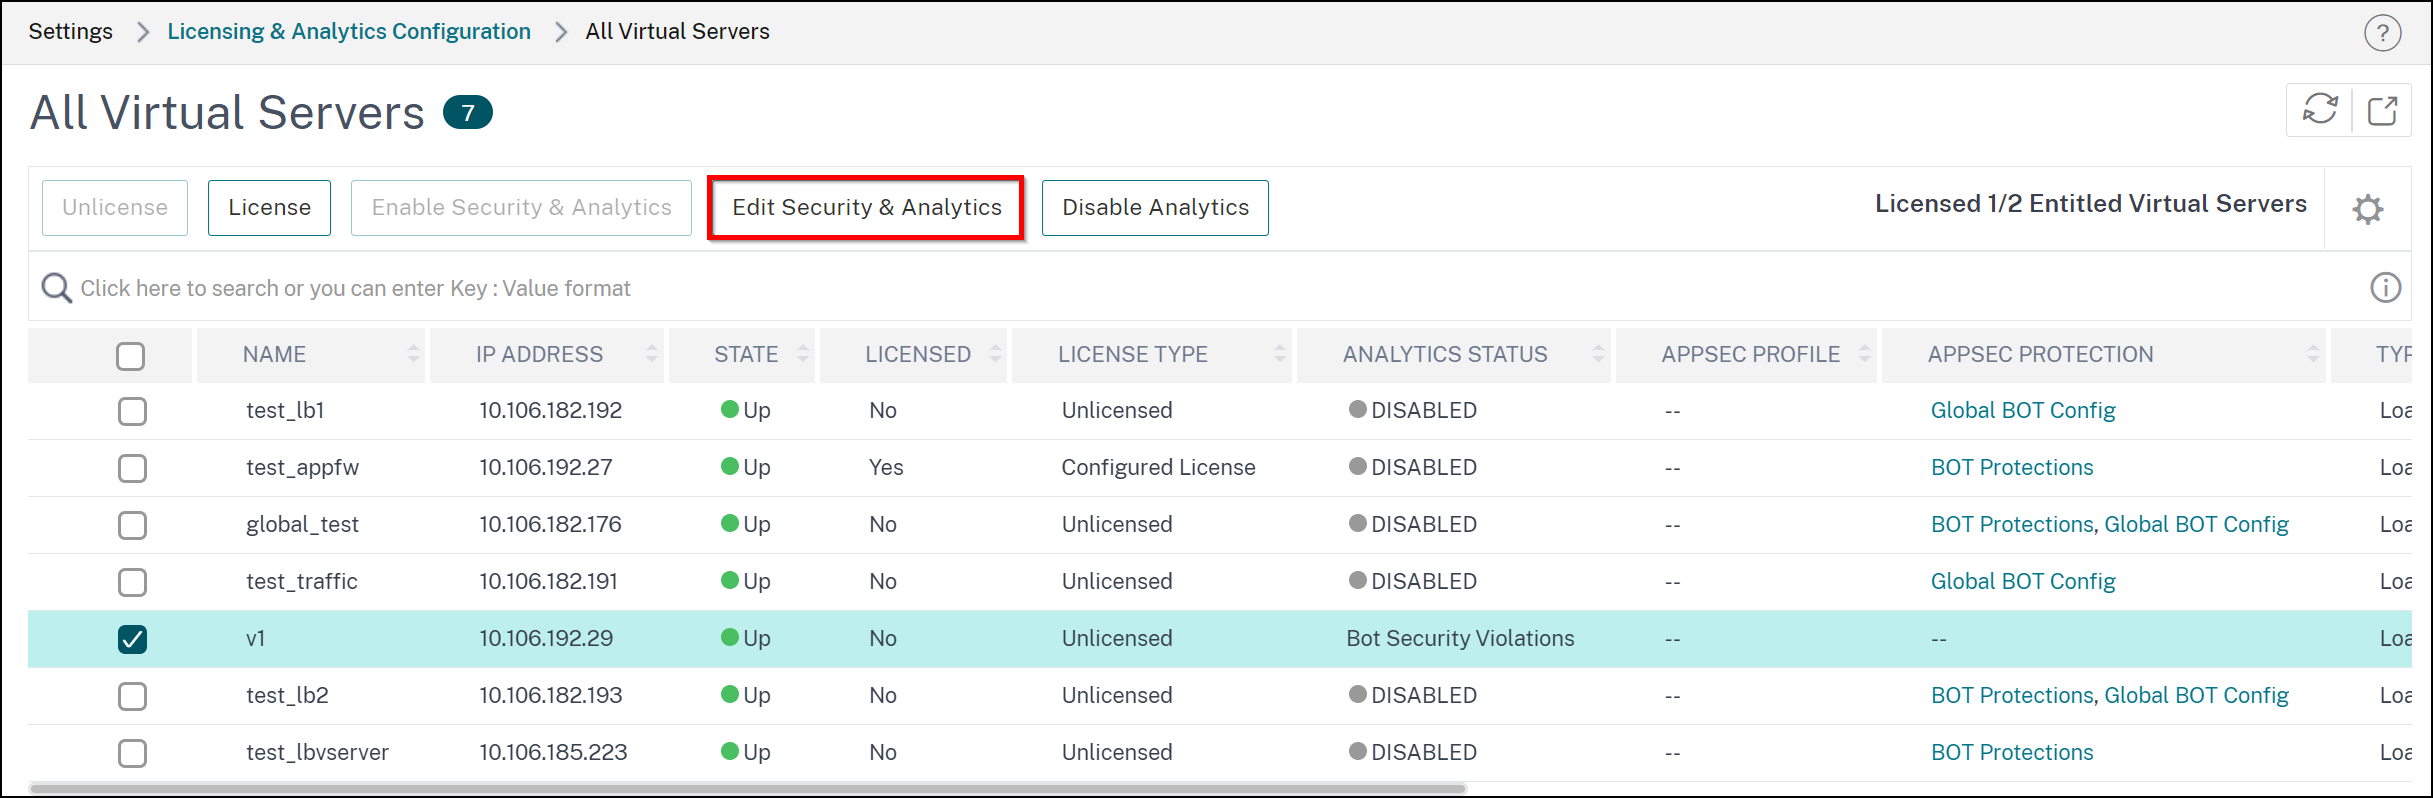Sort by STATE column arrows
Image resolution: width=2433 pixels, height=798 pixels.
click(x=802, y=354)
